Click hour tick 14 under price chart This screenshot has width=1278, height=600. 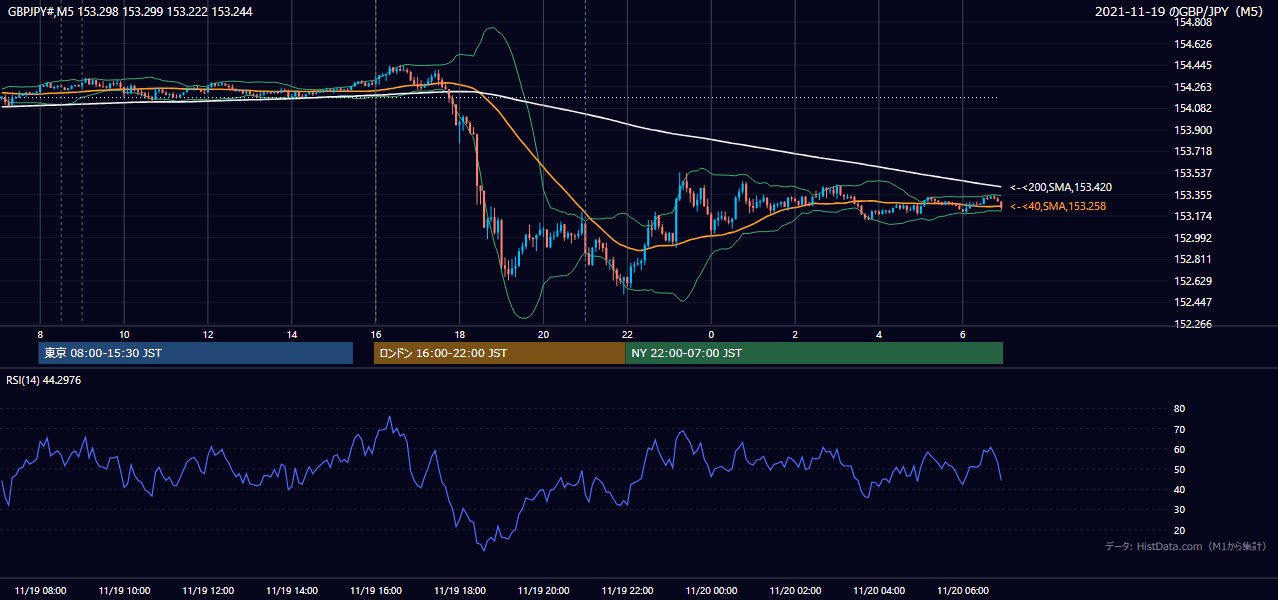pyautogui.click(x=292, y=334)
